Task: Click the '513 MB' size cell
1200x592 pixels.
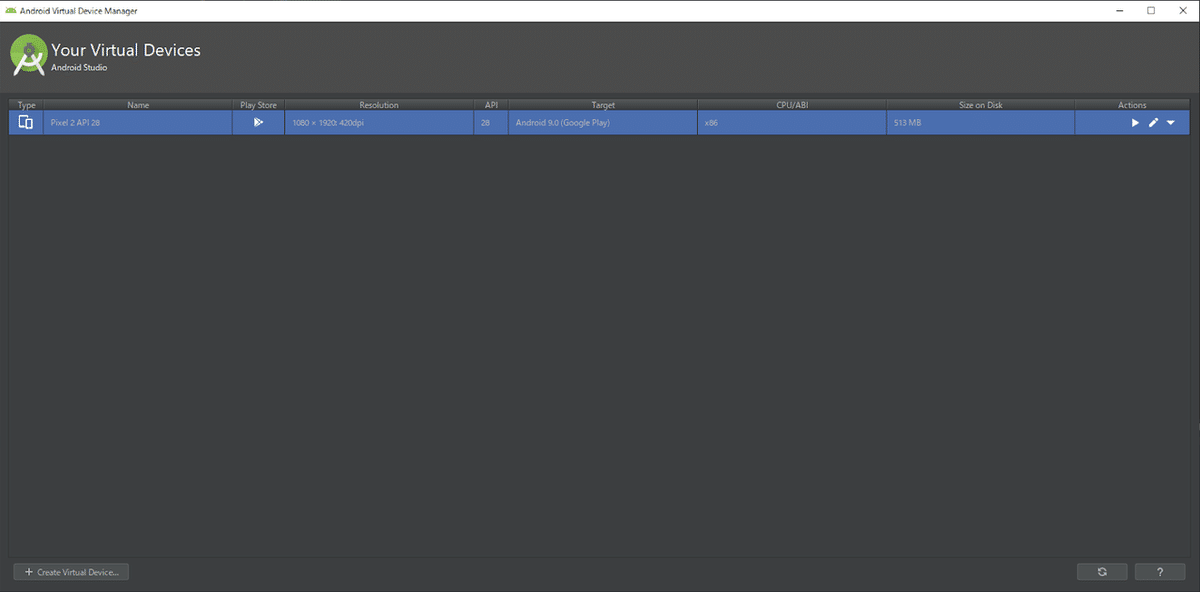Action: (x=981, y=122)
